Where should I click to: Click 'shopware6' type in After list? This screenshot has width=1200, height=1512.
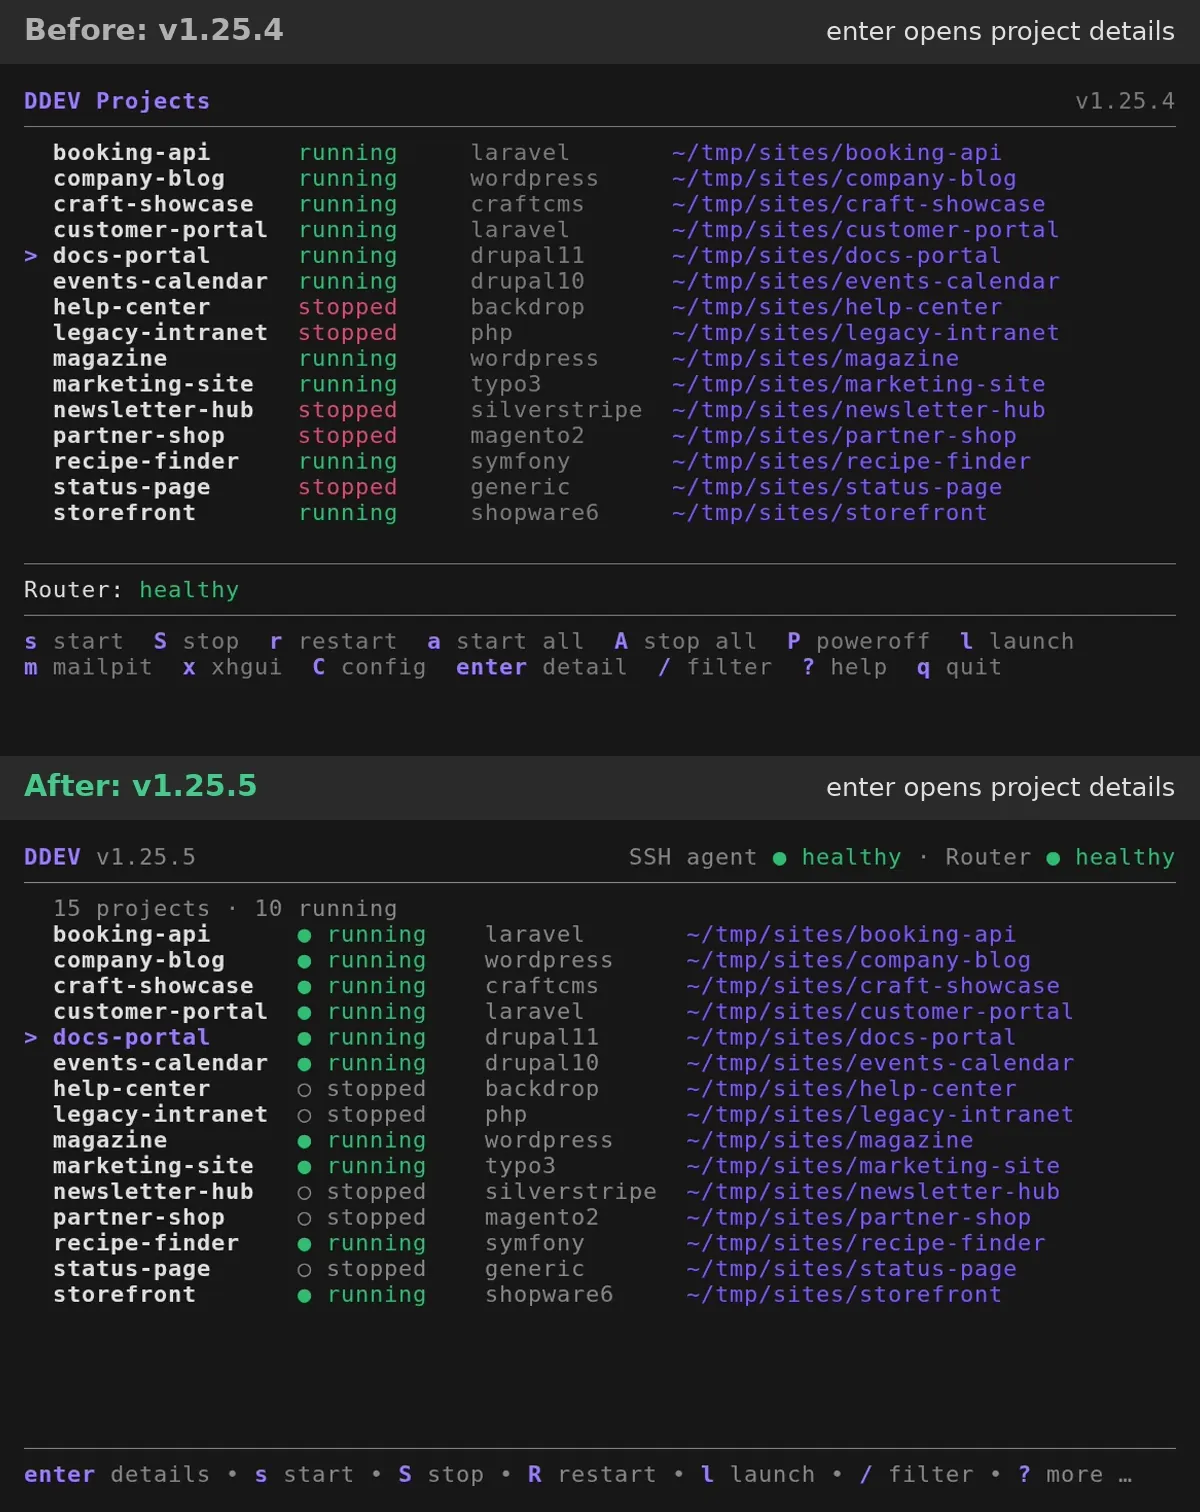coord(549,1295)
